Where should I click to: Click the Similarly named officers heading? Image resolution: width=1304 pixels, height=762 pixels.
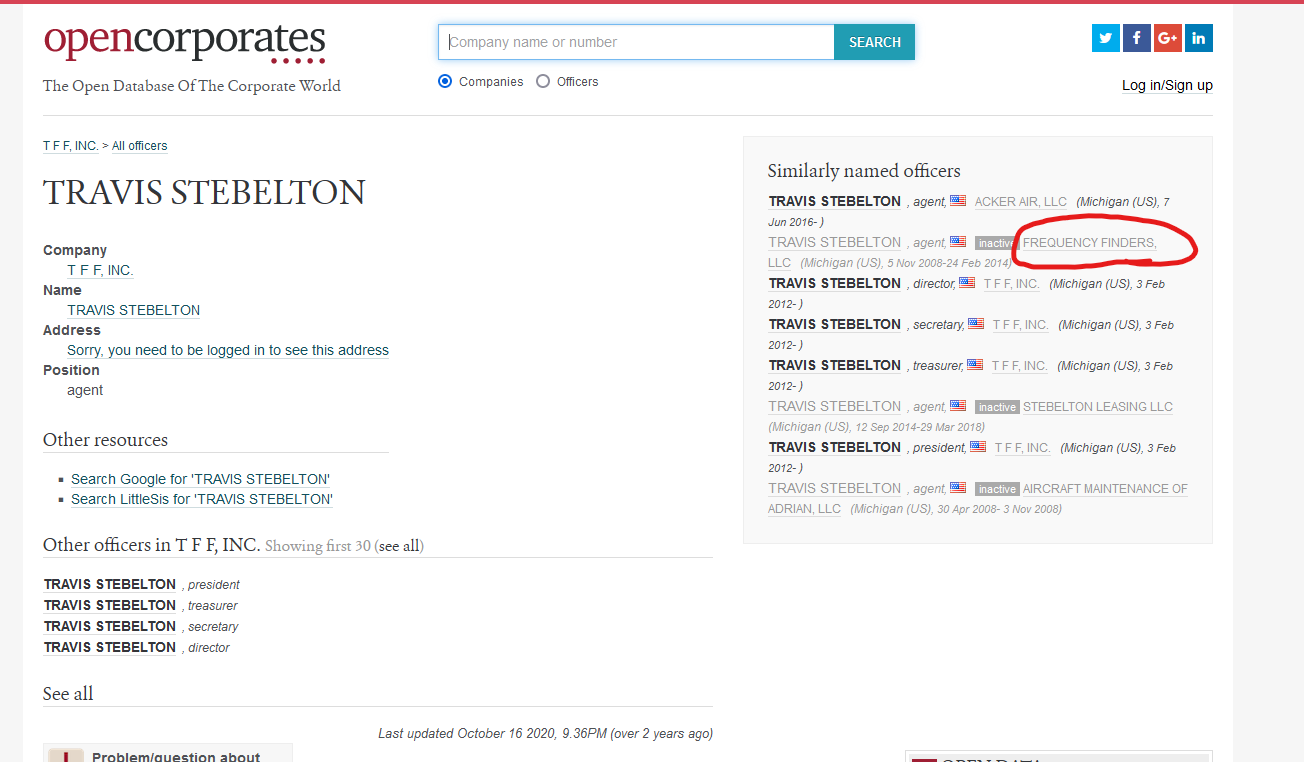[x=864, y=171]
